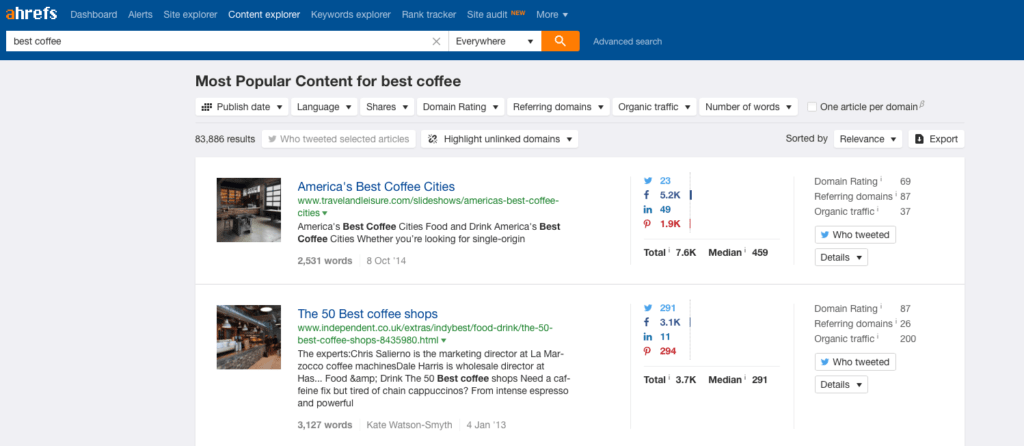Click Facebook icon beside 5.2K shares

(x=648, y=195)
